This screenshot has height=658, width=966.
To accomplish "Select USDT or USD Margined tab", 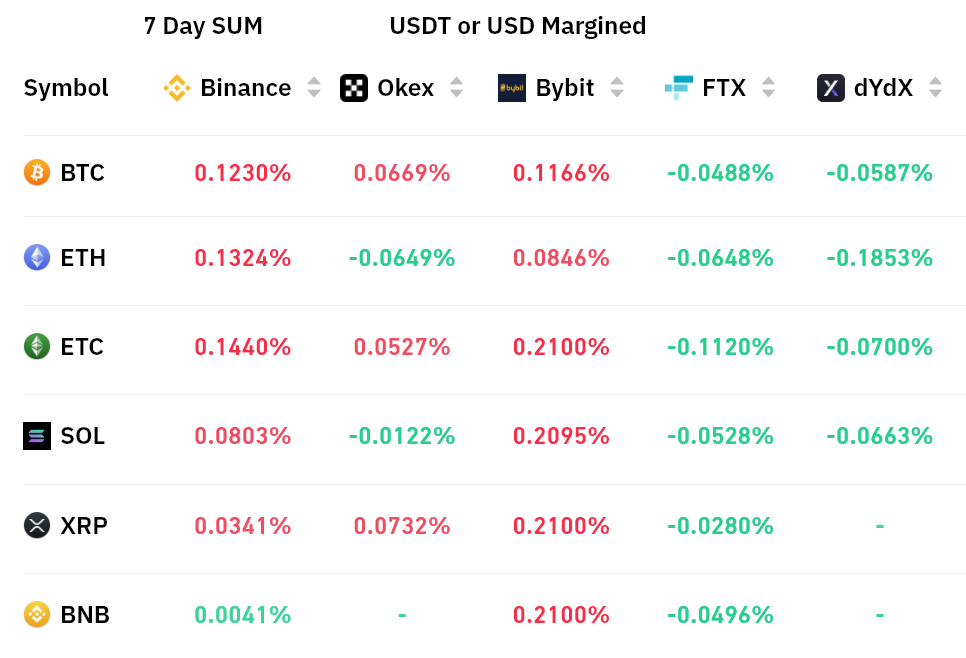I will (518, 26).
